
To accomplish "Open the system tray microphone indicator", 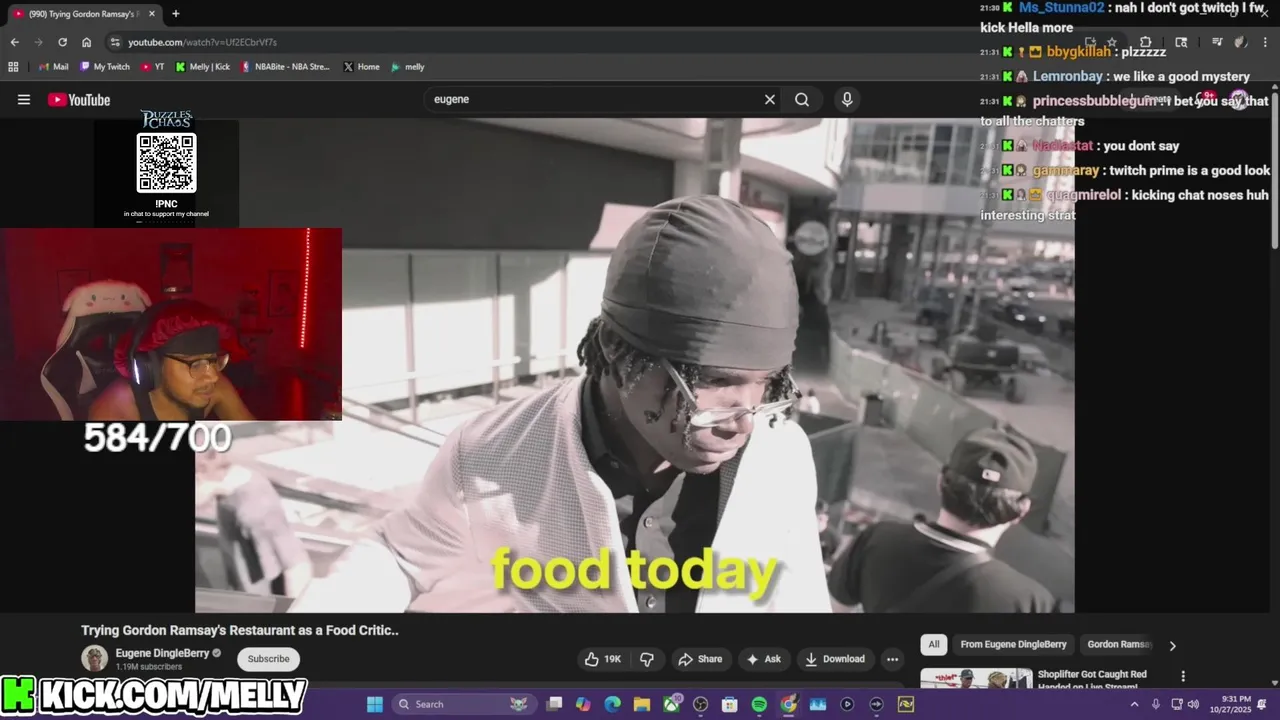I will click(x=1156, y=704).
